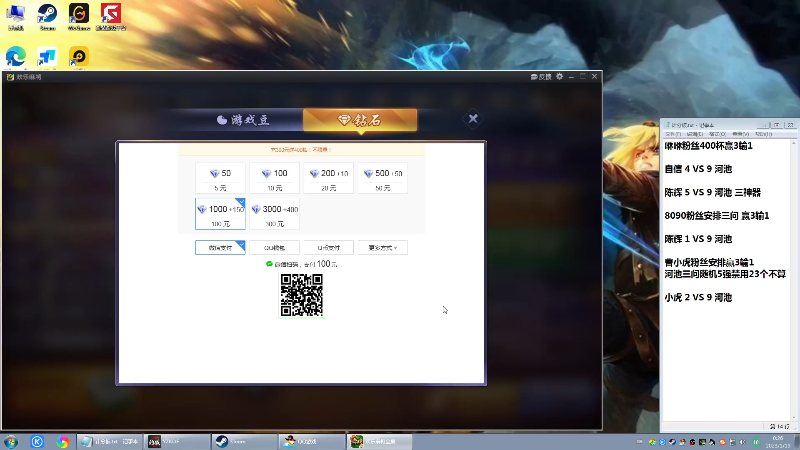Open the taskbar clock

click(x=778, y=442)
